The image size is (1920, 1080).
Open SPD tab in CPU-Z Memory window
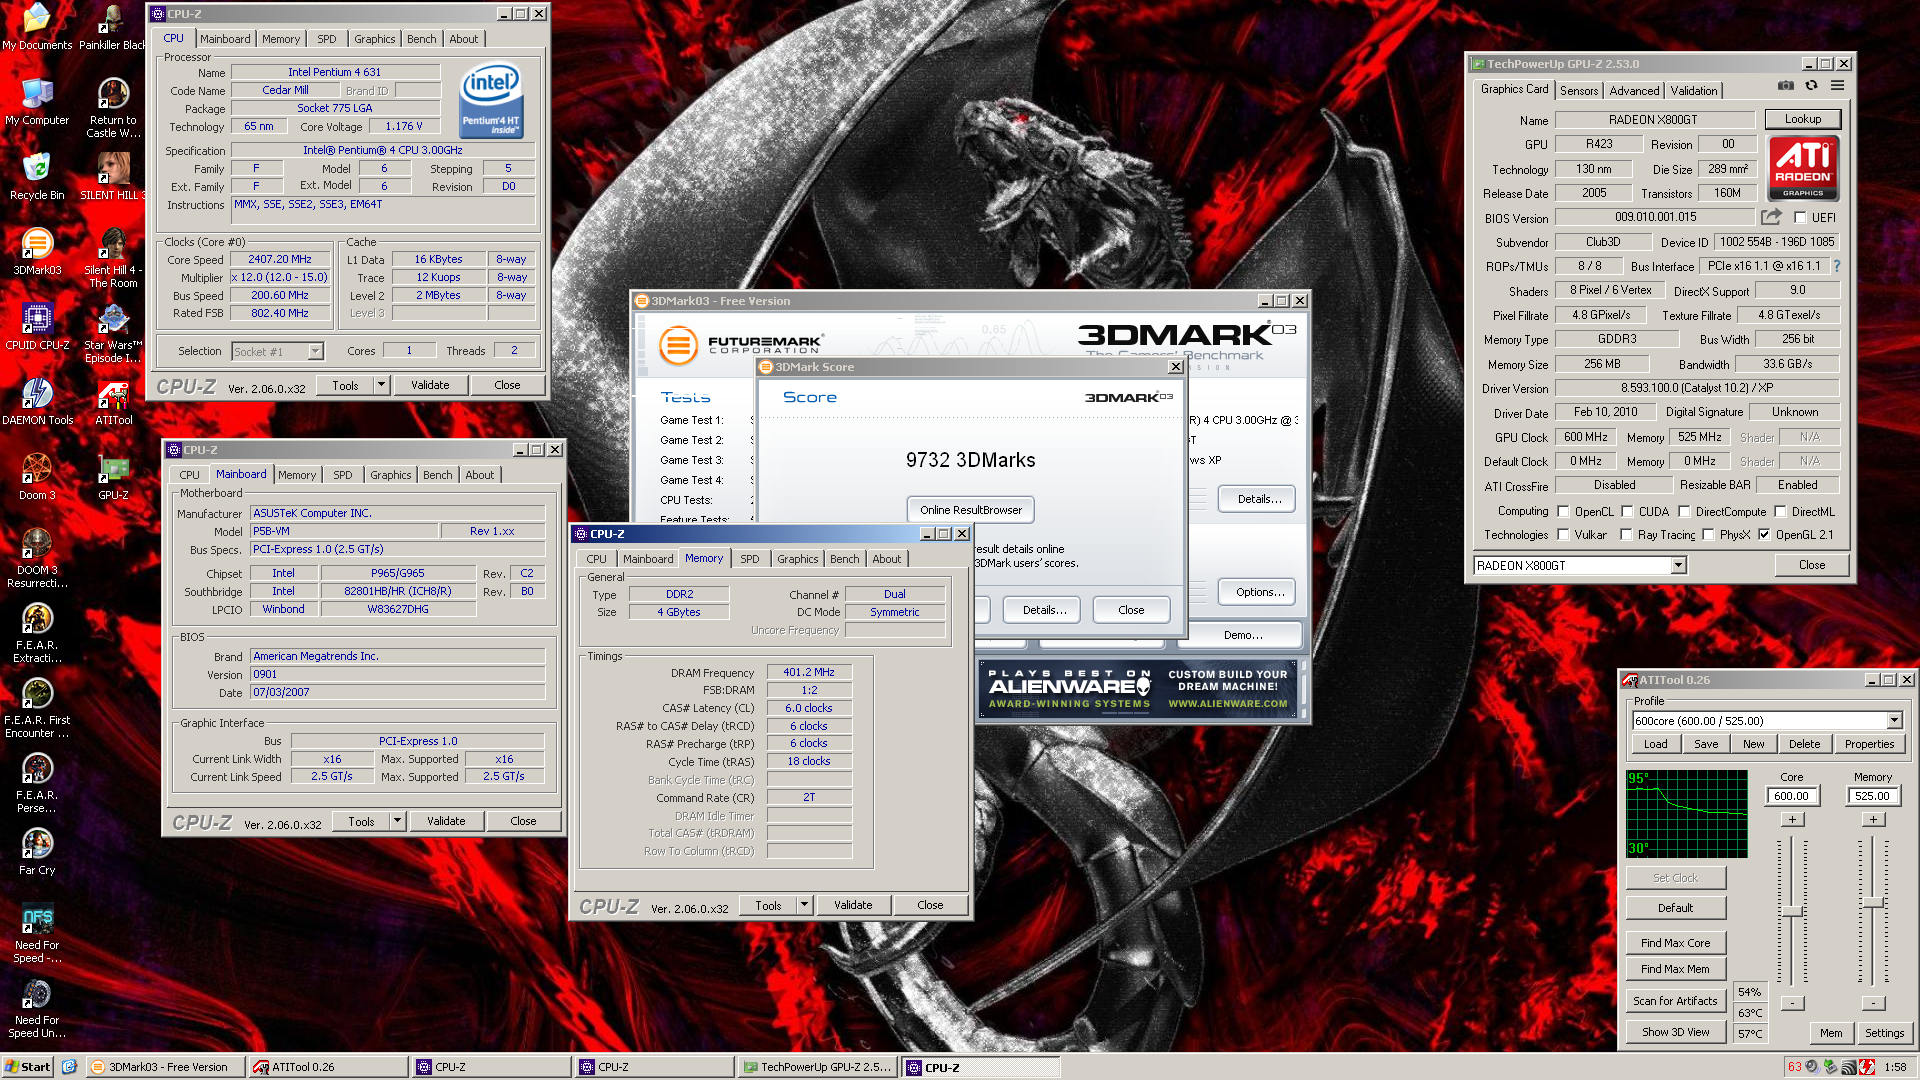(x=750, y=559)
